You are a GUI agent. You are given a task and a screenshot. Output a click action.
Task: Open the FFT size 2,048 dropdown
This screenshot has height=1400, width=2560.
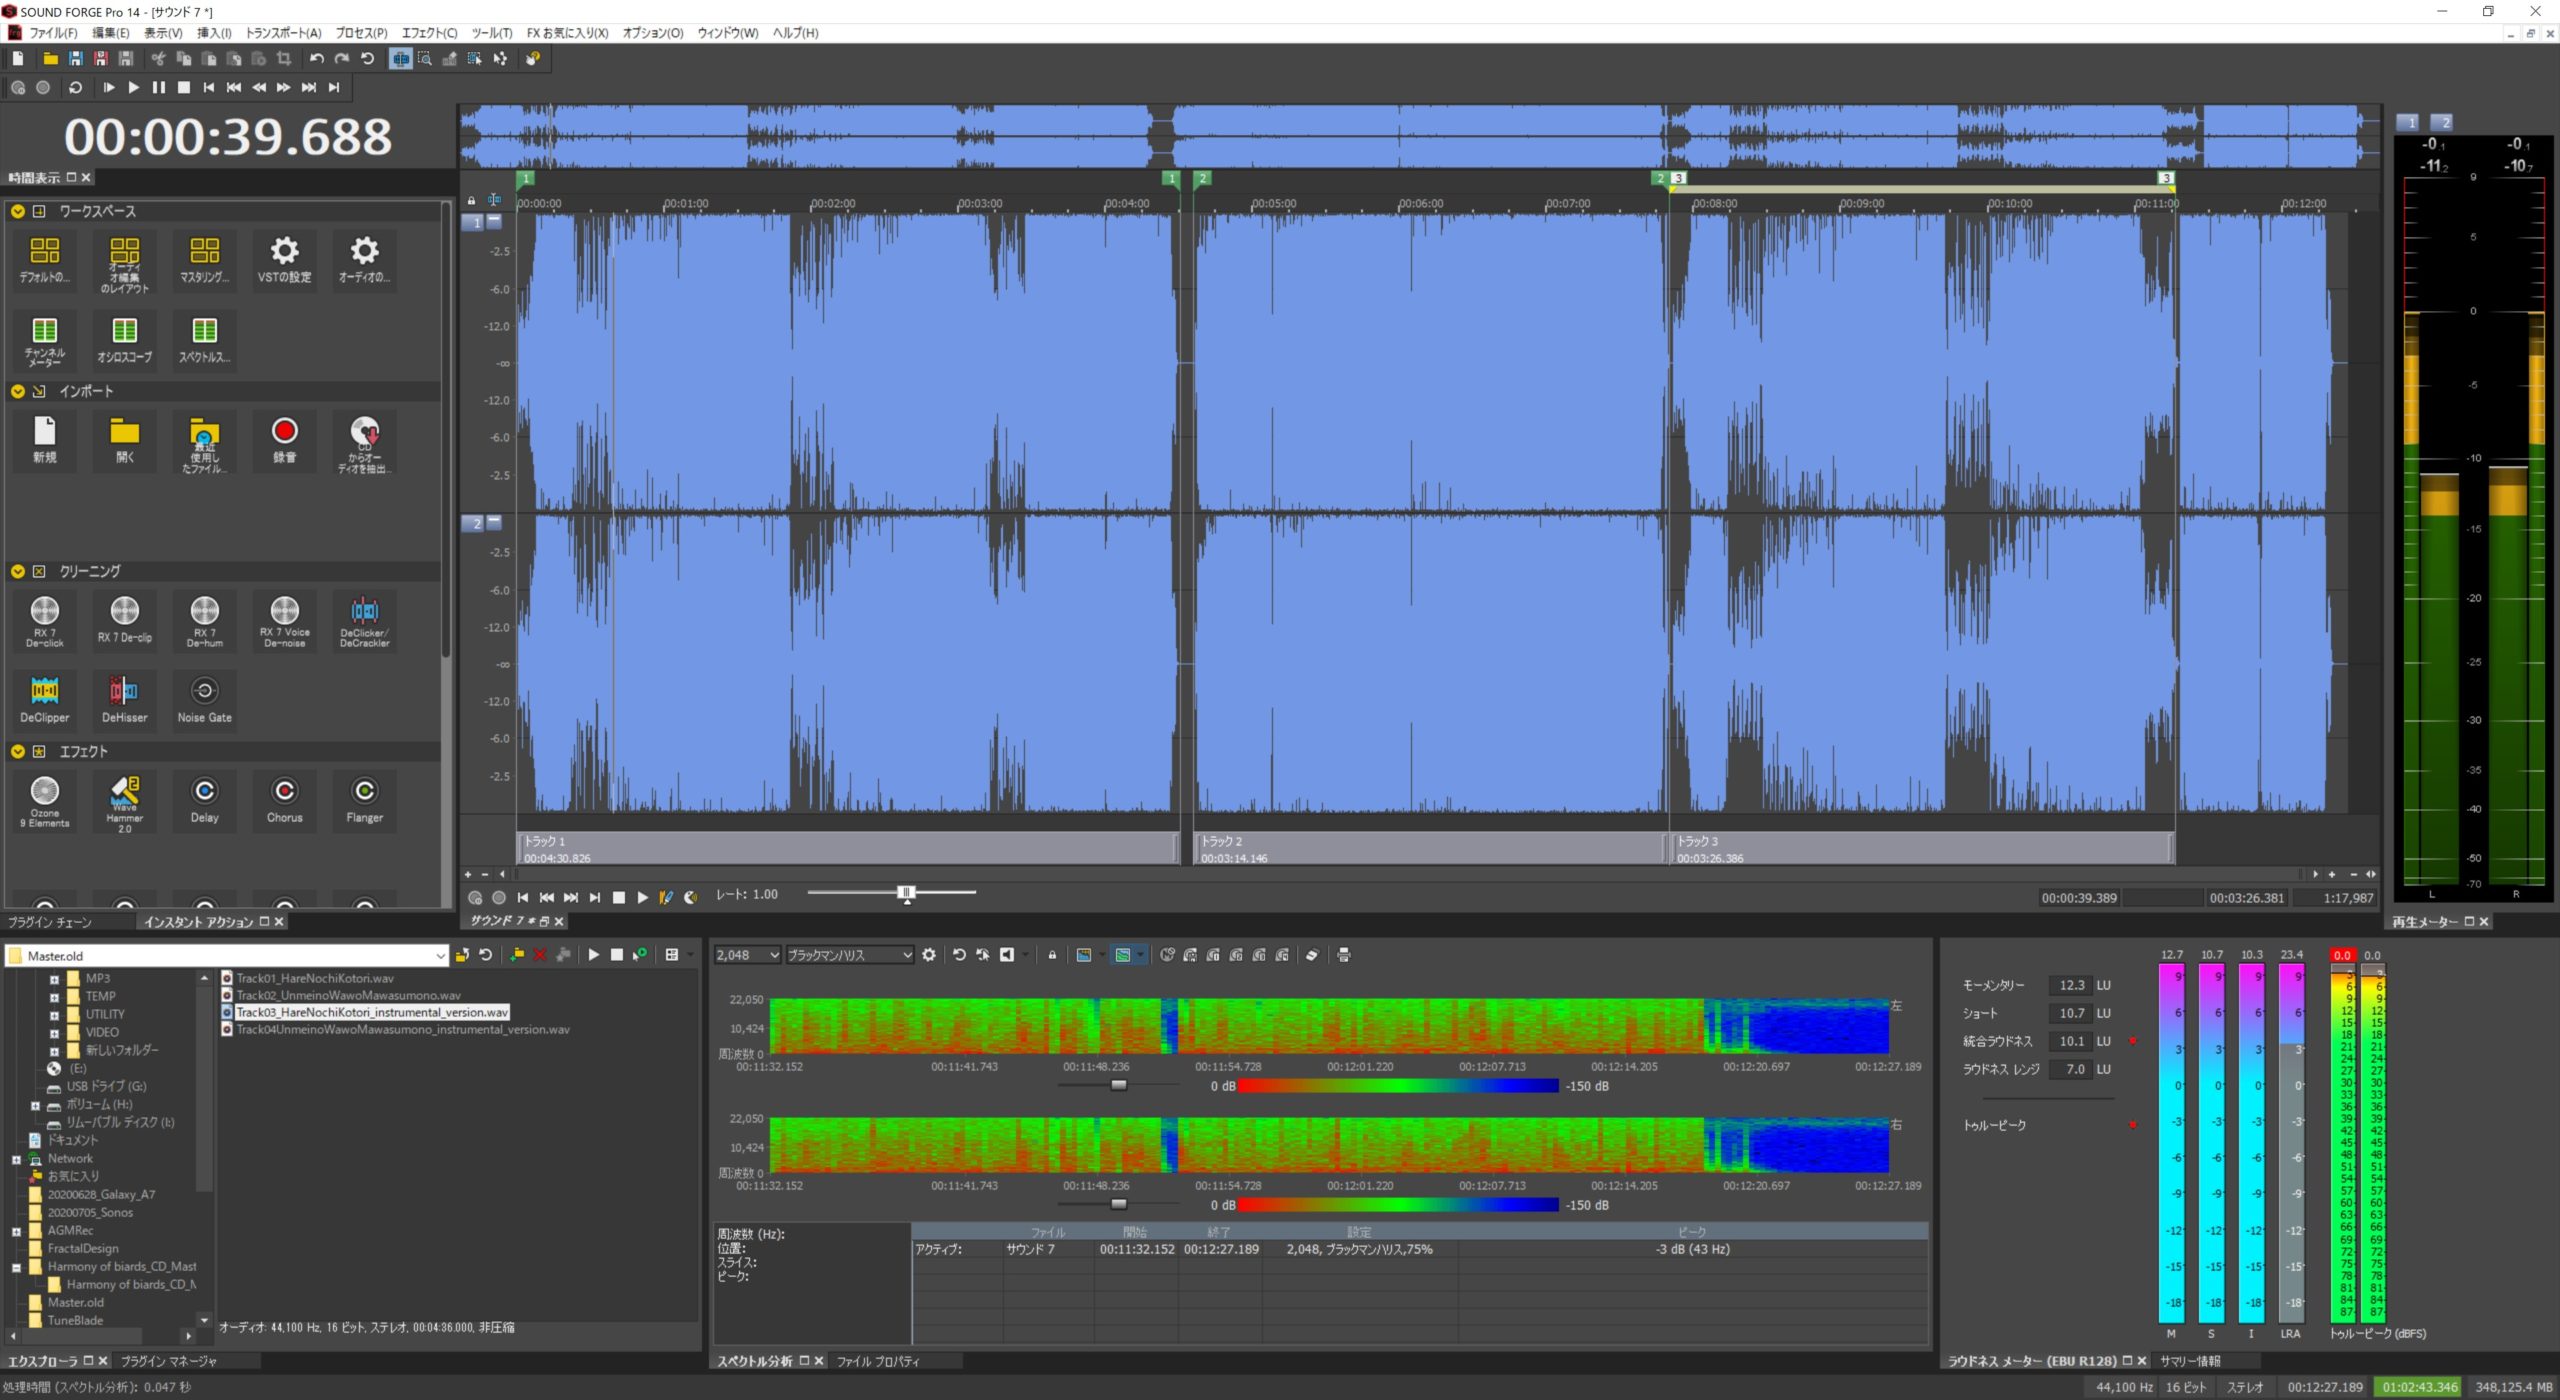(747, 955)
